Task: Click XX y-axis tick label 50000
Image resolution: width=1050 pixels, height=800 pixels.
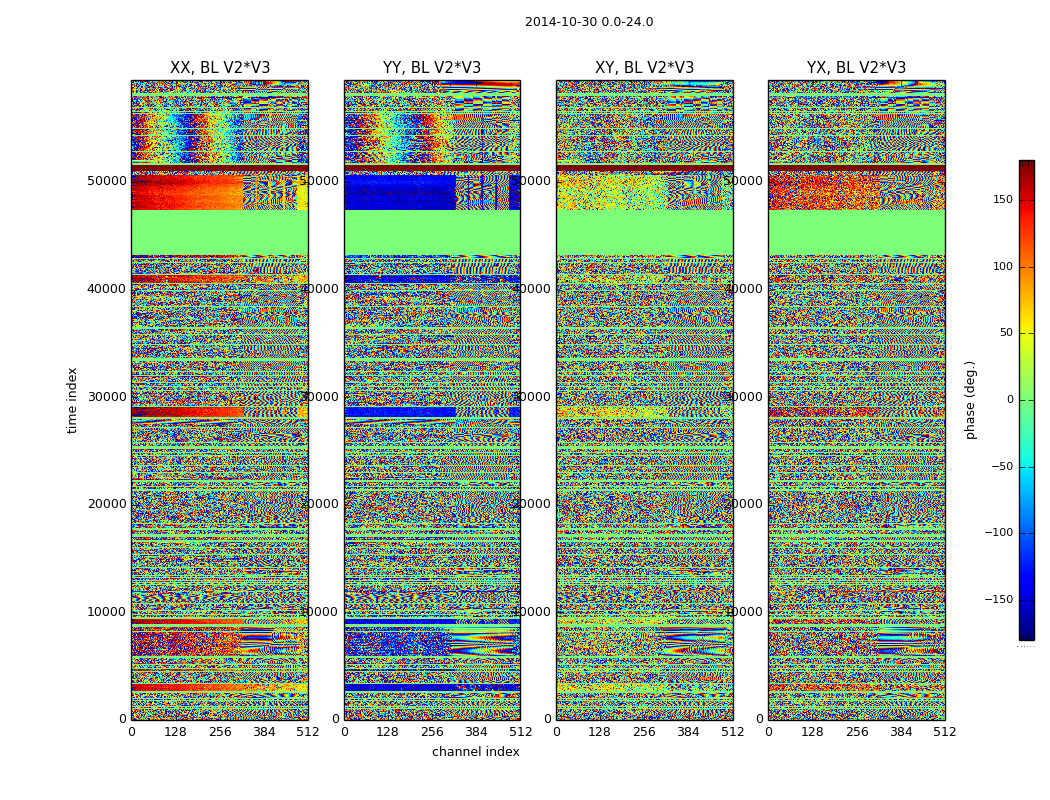Action: tap(107, 181)
